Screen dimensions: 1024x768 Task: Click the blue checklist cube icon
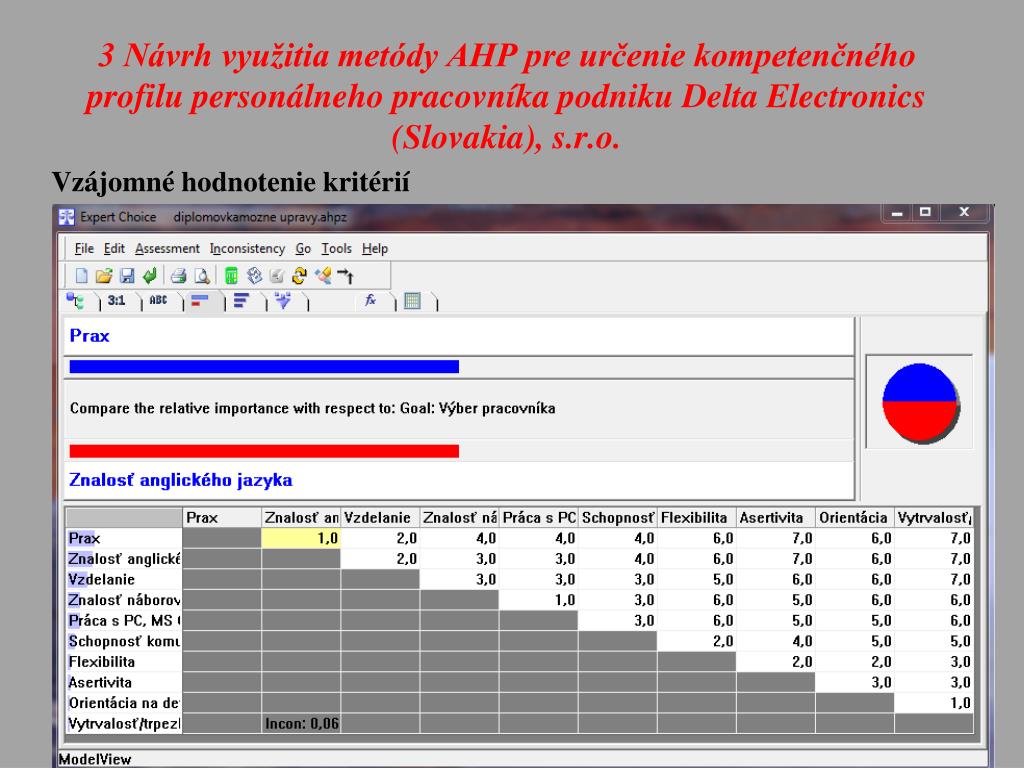(x=254, y=276)
